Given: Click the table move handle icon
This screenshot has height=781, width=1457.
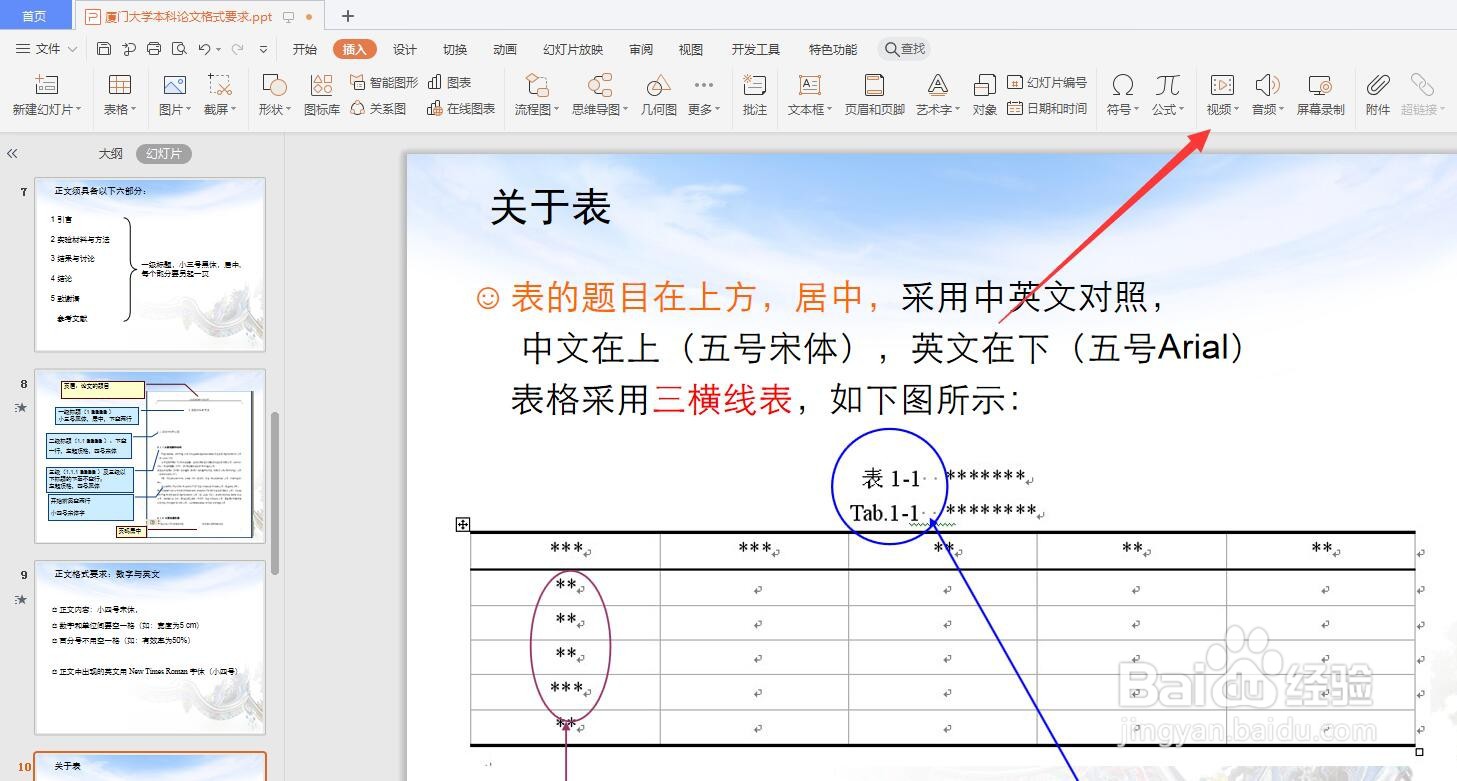Looking at the screenshot, I should 463,524.
